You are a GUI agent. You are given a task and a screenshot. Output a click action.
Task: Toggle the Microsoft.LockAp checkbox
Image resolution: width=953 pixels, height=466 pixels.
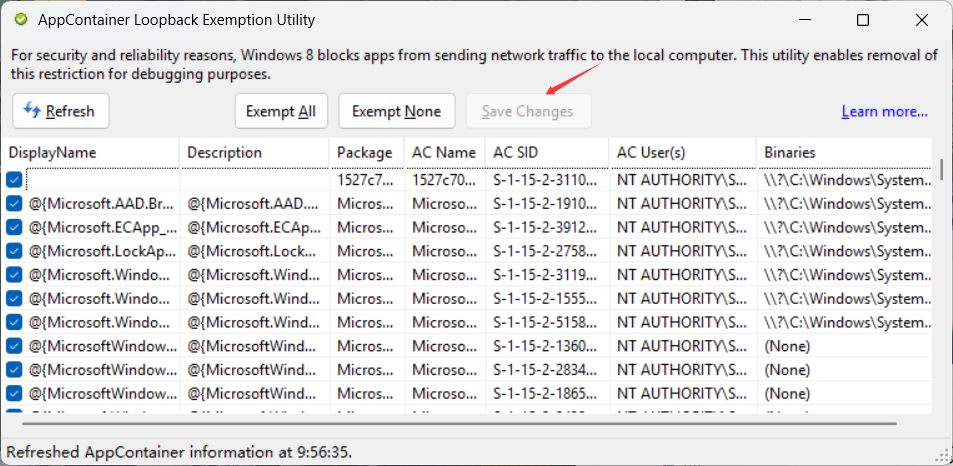(x=14, y=251)
